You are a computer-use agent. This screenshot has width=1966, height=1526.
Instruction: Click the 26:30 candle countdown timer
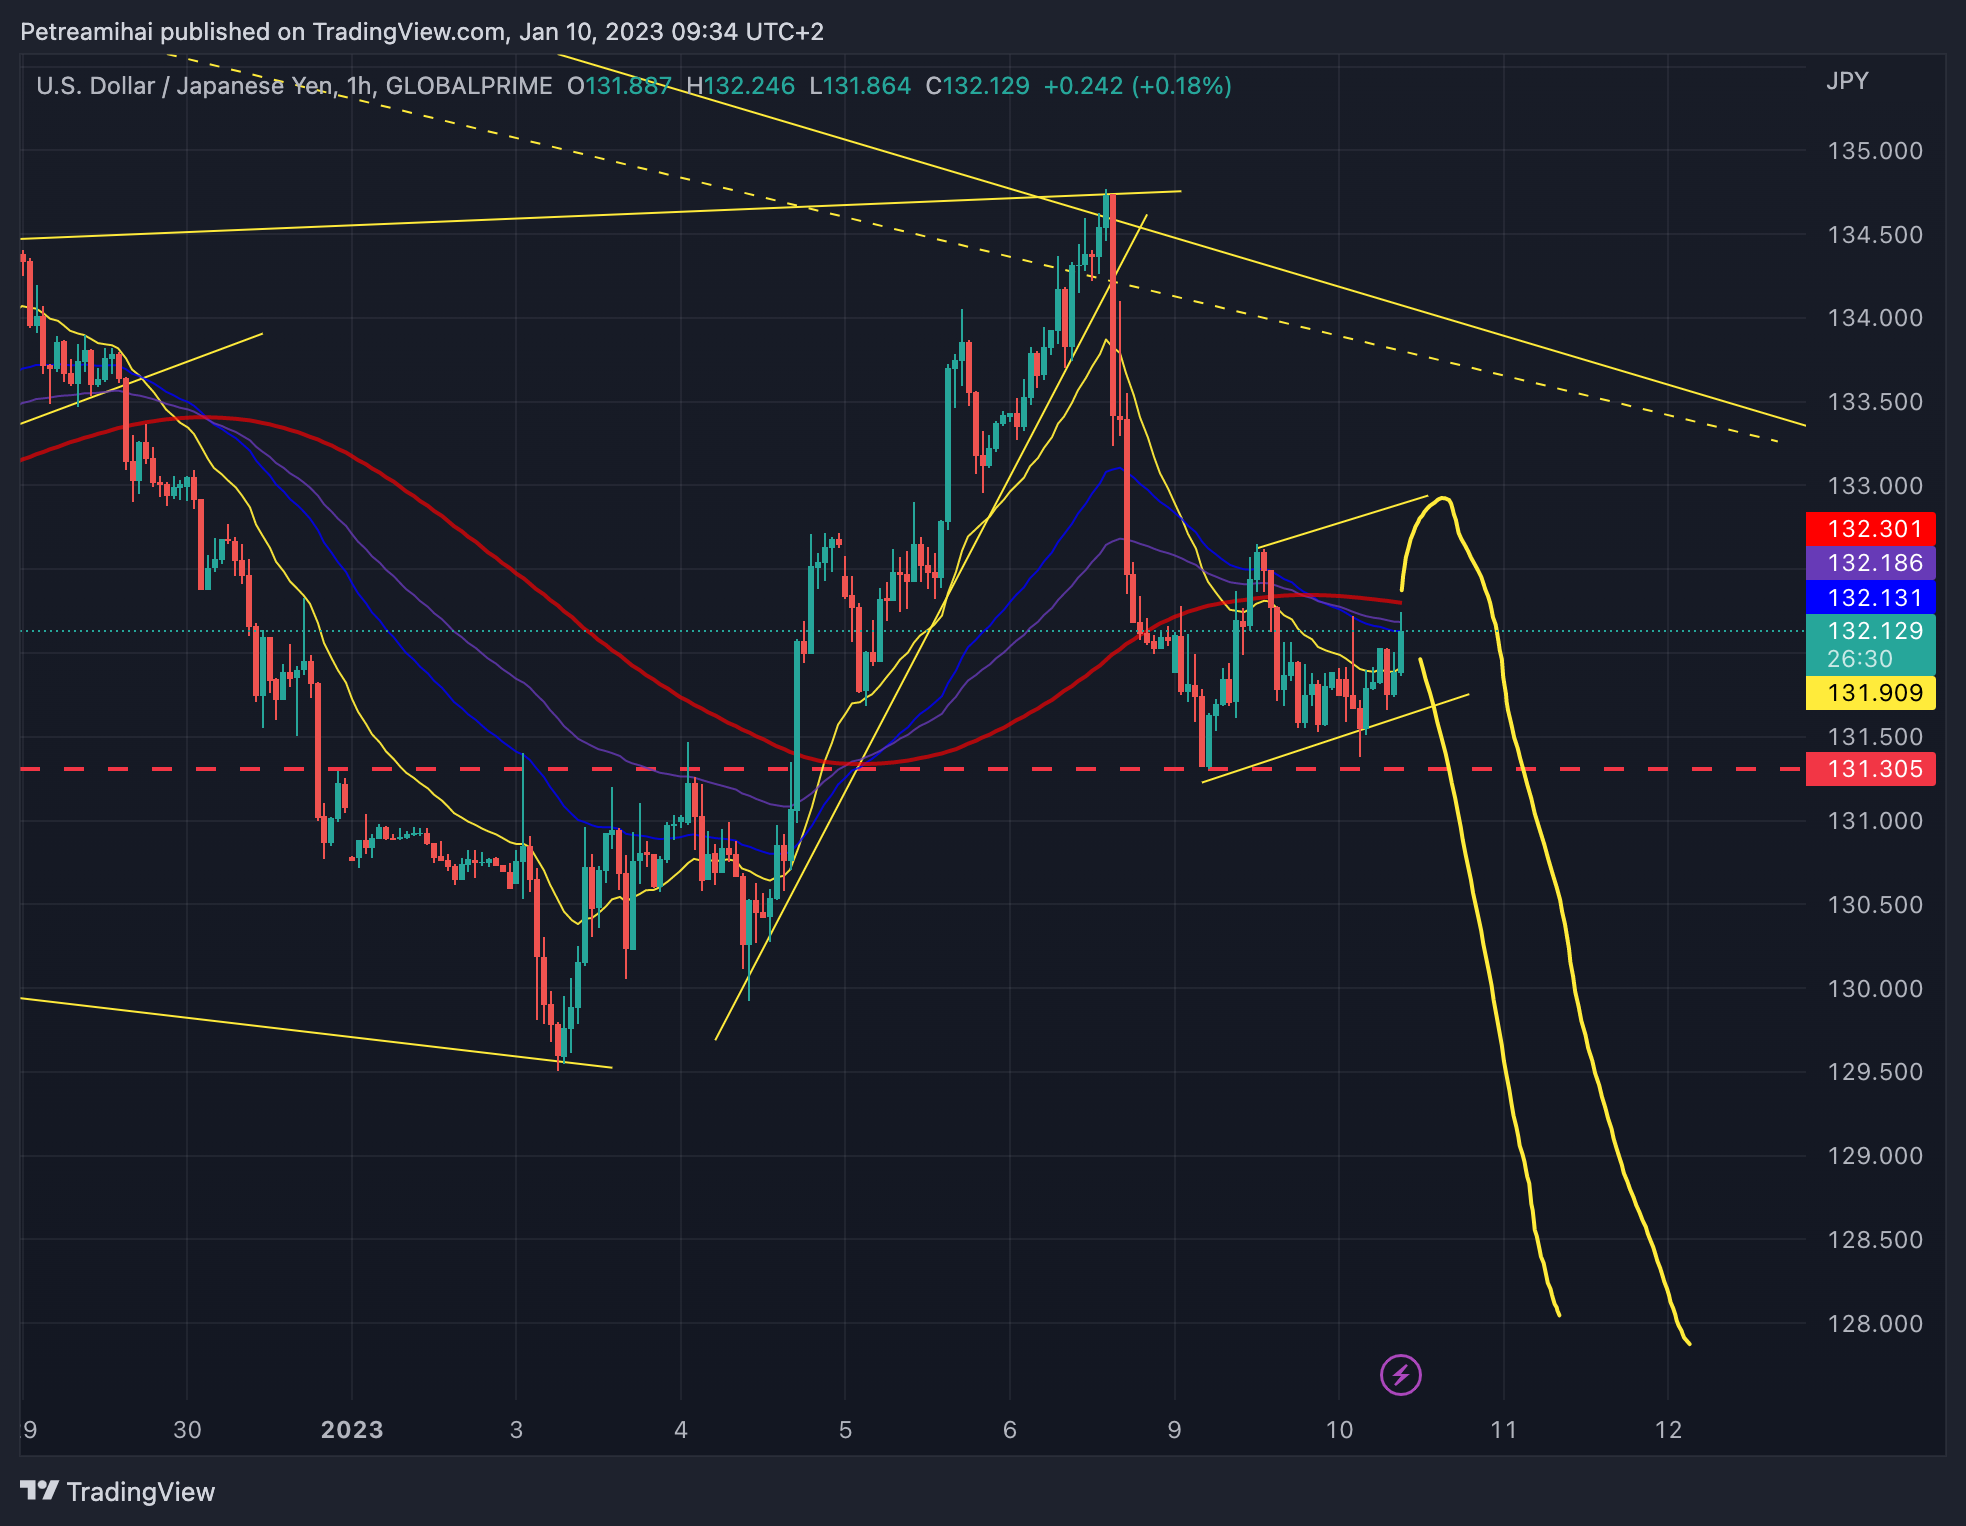1860,659
